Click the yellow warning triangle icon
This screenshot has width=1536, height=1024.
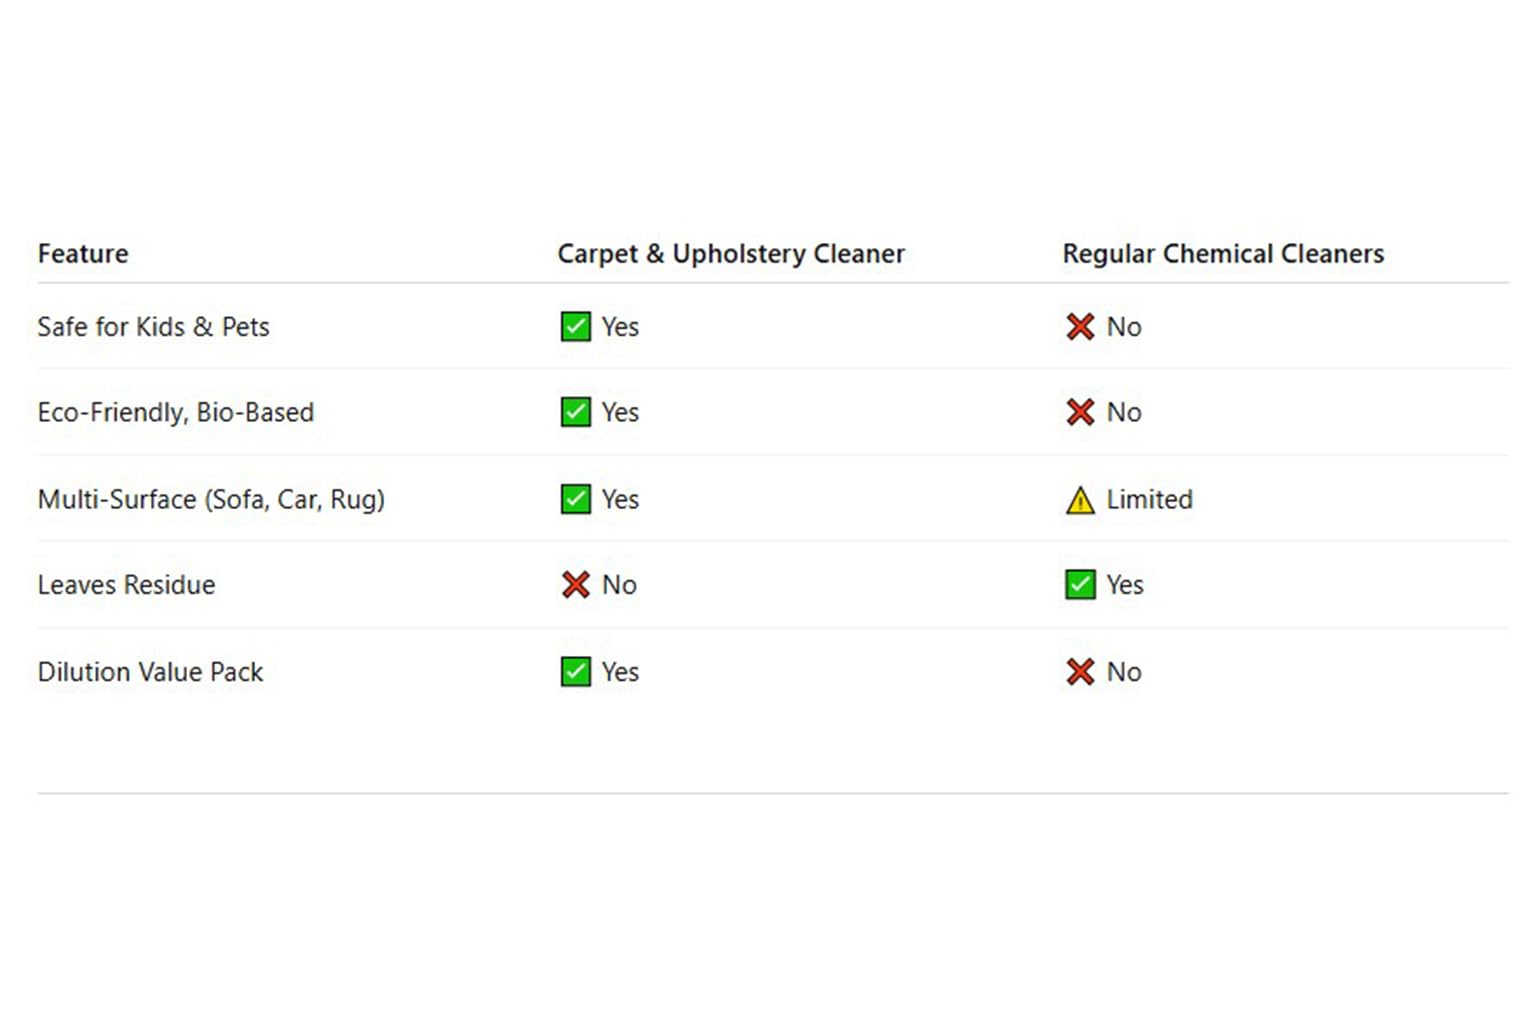(x=1080, y=500)
